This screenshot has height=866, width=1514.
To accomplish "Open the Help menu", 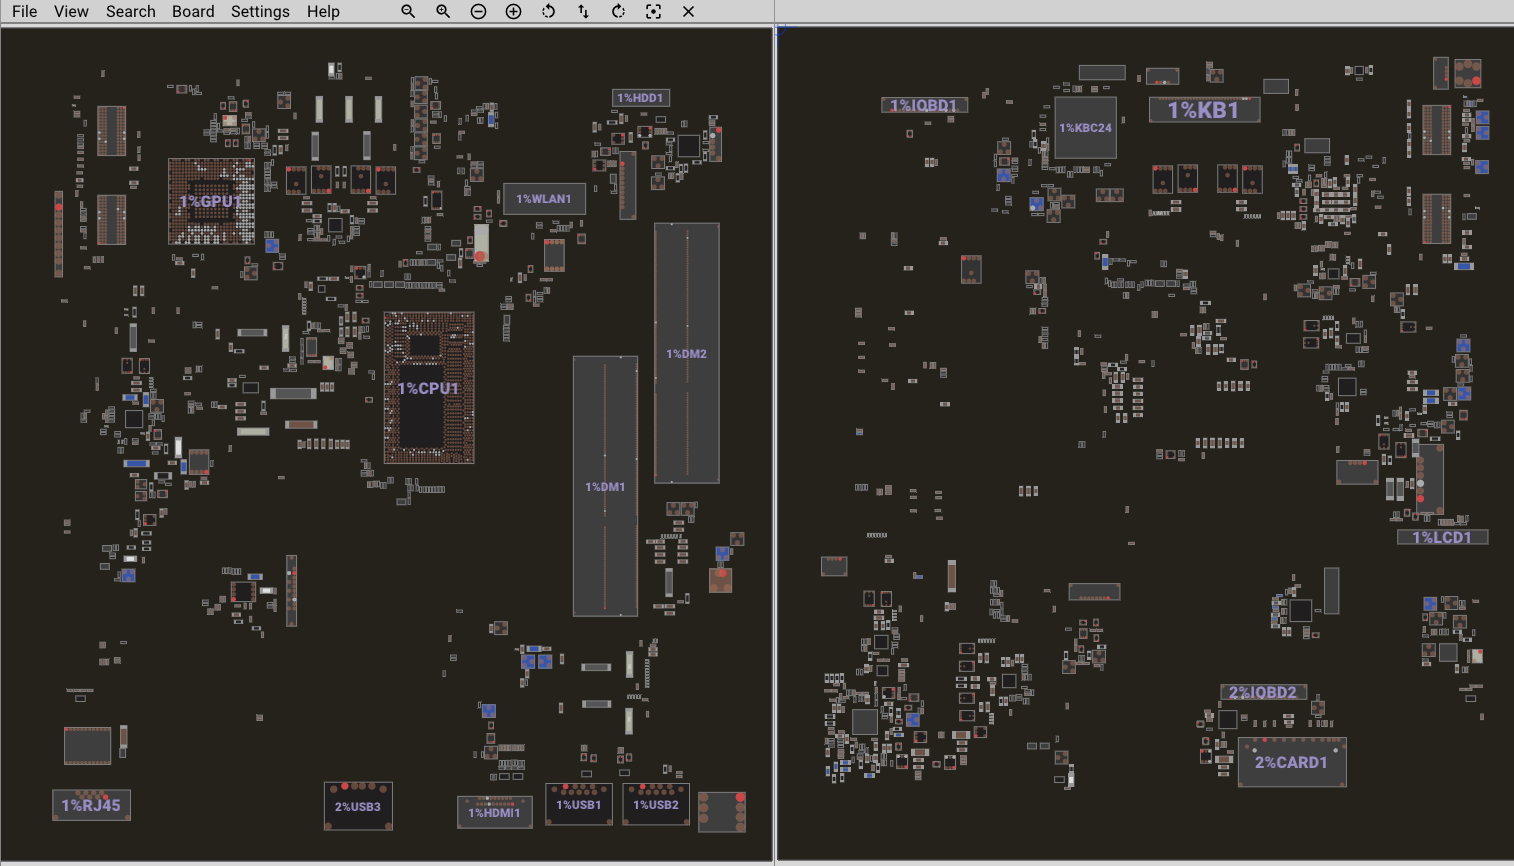I will 323,11.
